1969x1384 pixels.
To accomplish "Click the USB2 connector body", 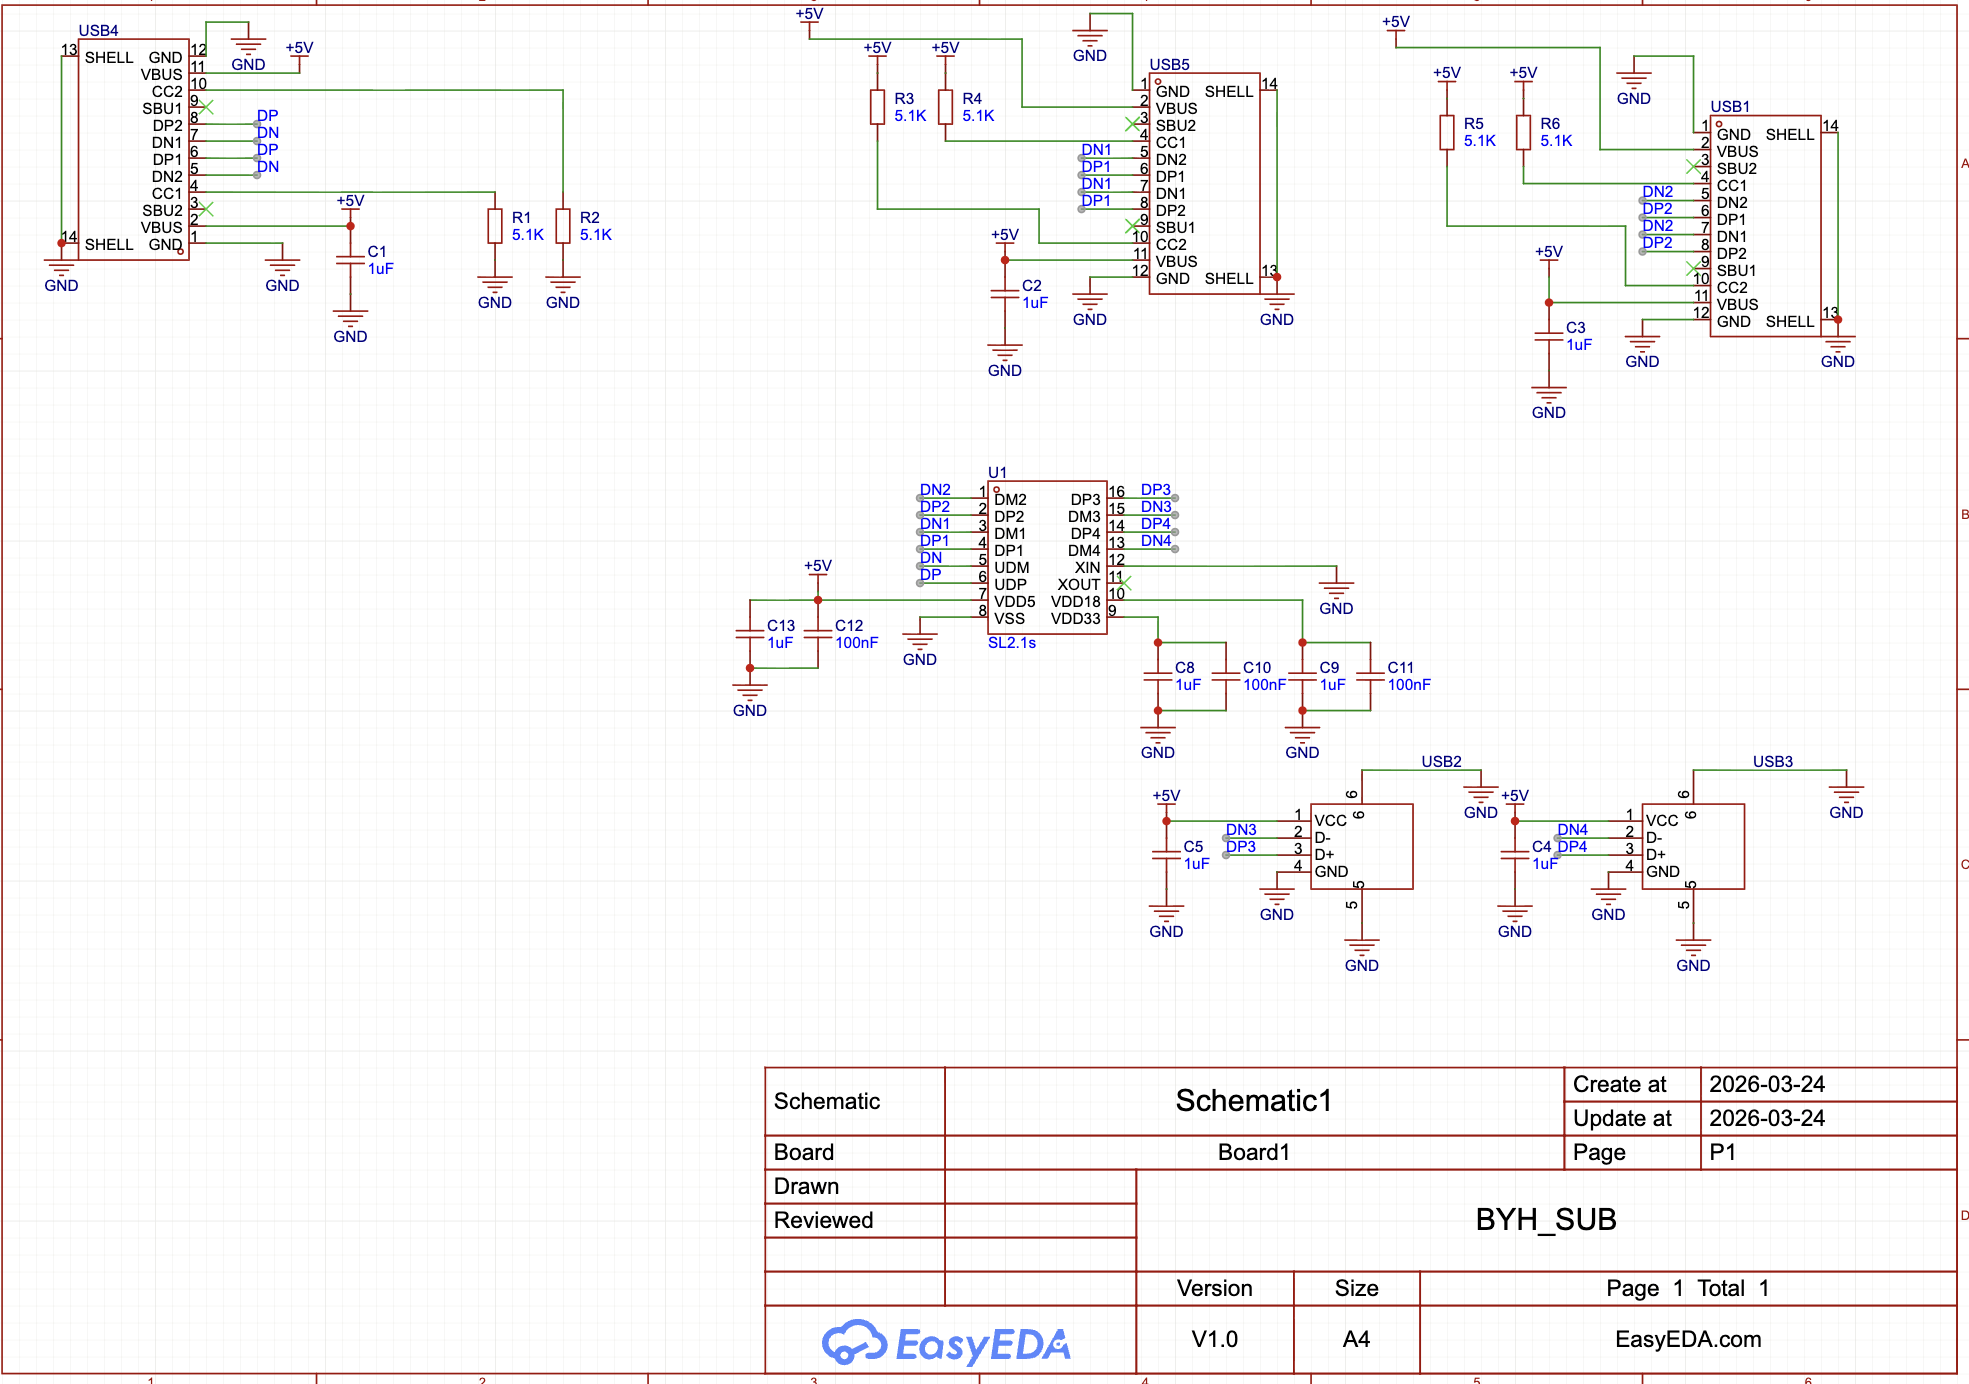I will pyautogui.click(x=1361, y=846).
